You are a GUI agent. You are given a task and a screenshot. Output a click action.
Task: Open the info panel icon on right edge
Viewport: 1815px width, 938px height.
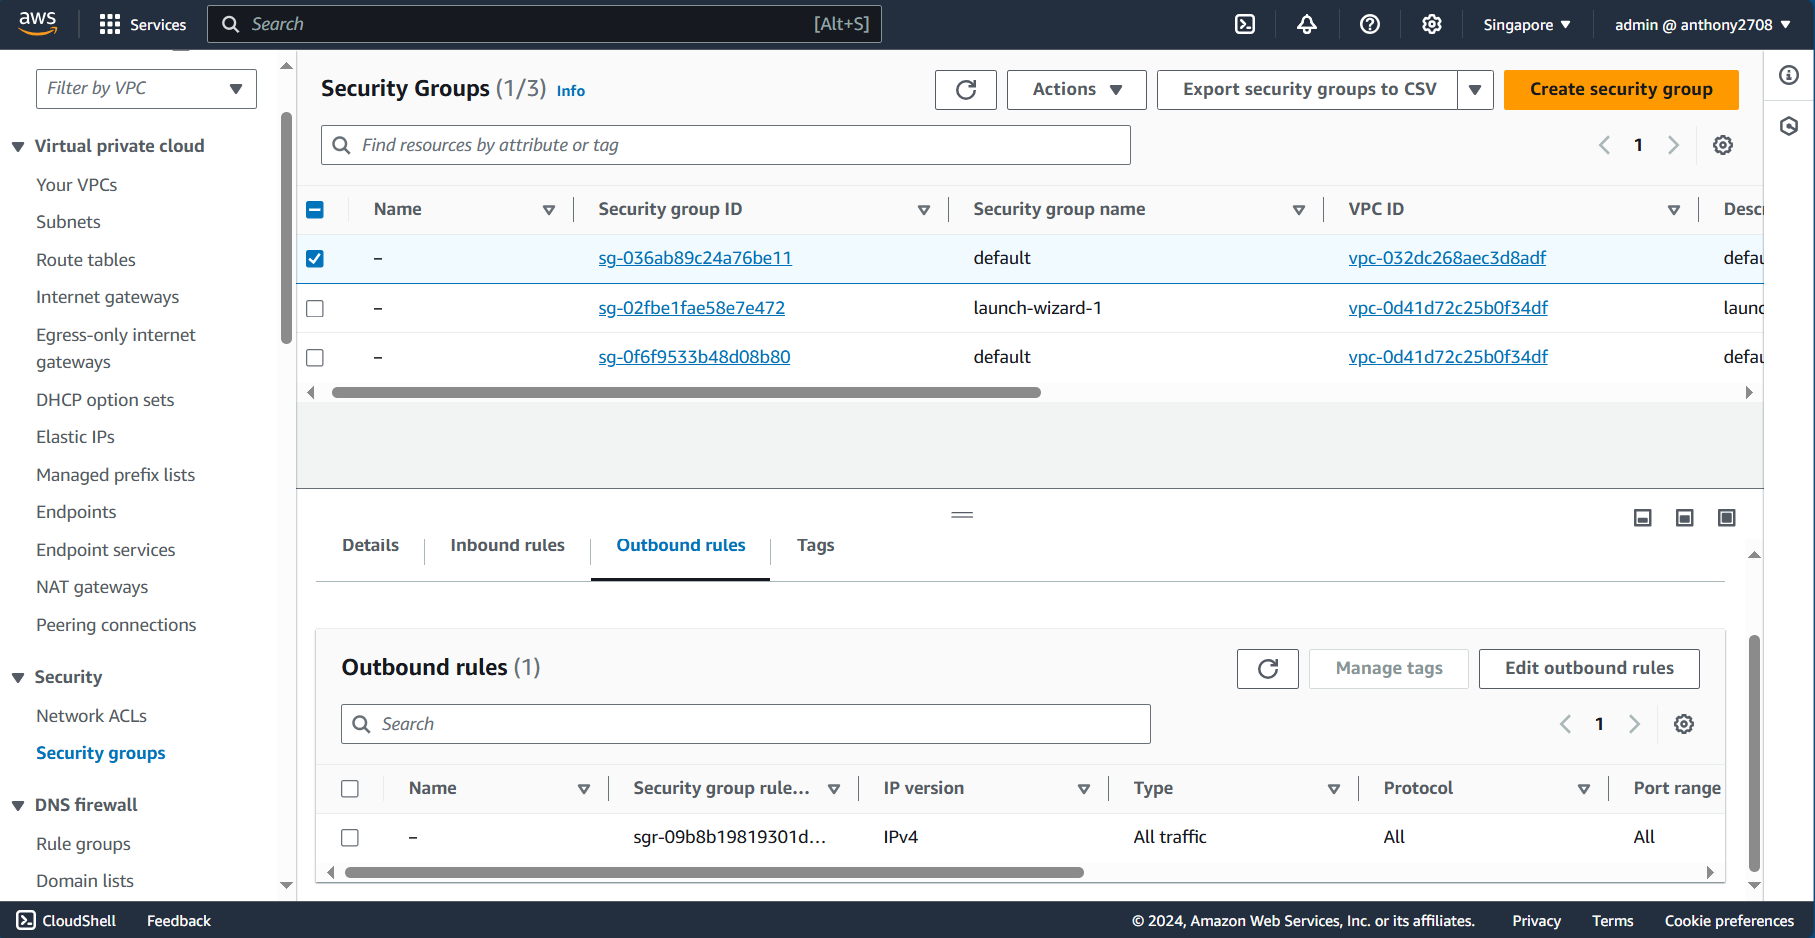pos(1789,75)
